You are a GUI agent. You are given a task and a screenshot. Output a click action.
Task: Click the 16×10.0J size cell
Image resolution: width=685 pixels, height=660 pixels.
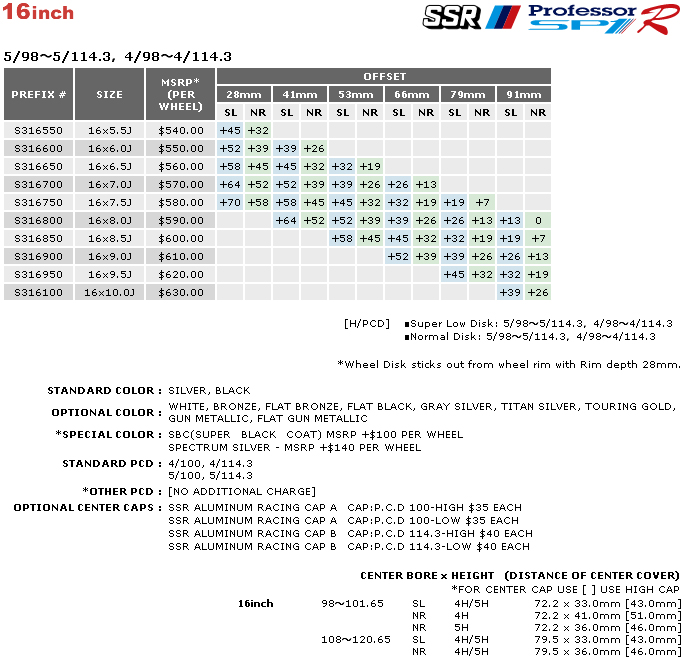pos(110,292)
